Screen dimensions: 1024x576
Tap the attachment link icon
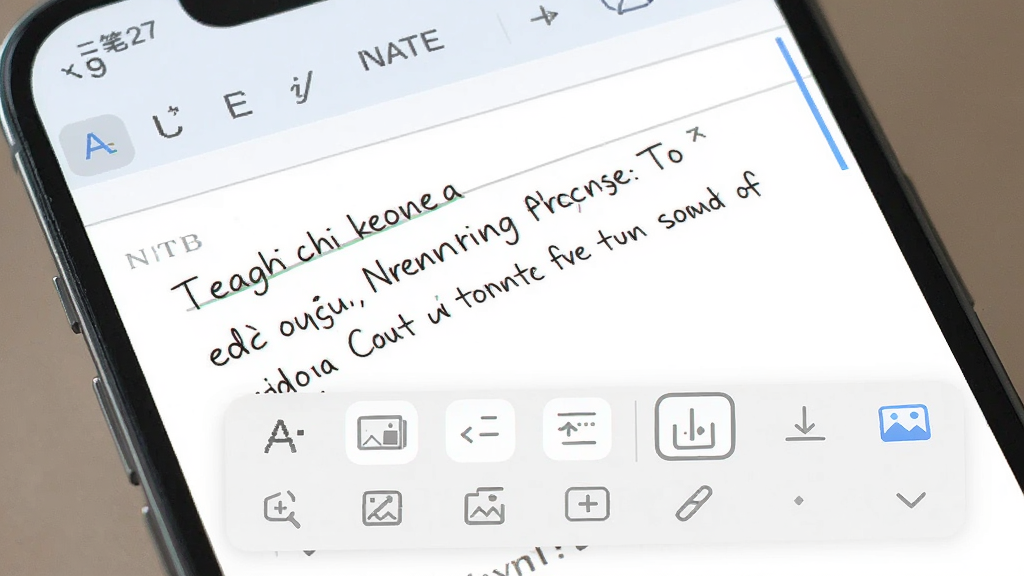pos(693,503)
